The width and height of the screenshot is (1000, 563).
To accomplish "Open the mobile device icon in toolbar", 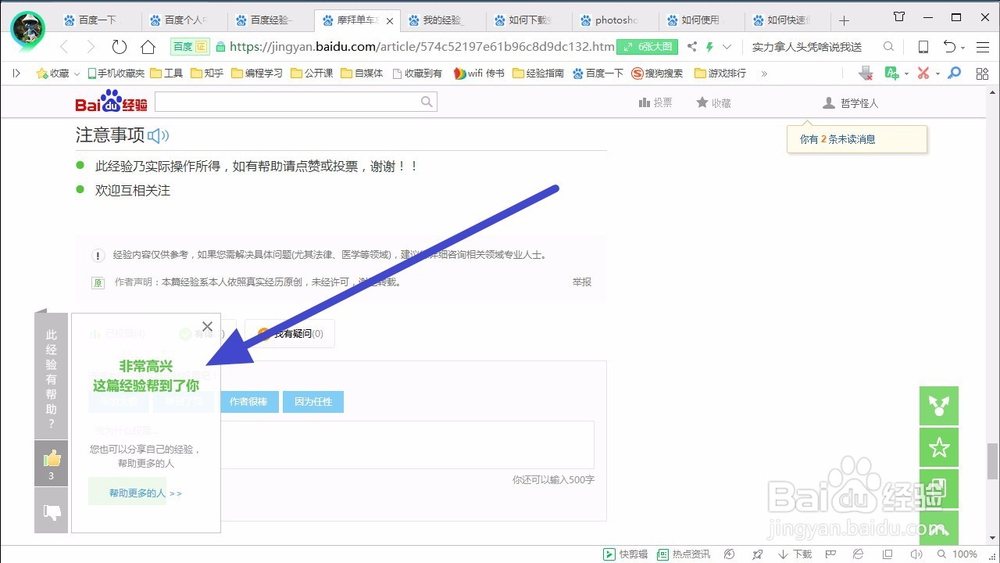I will [x=923, y=47].
